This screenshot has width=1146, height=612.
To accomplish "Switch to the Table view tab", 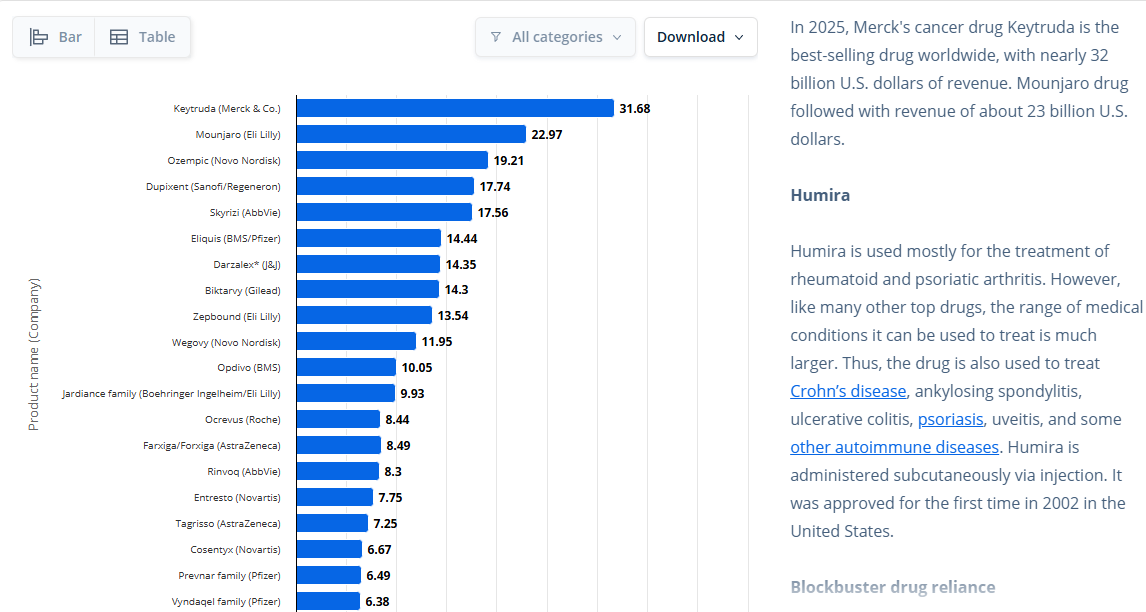I will (143, 37).
